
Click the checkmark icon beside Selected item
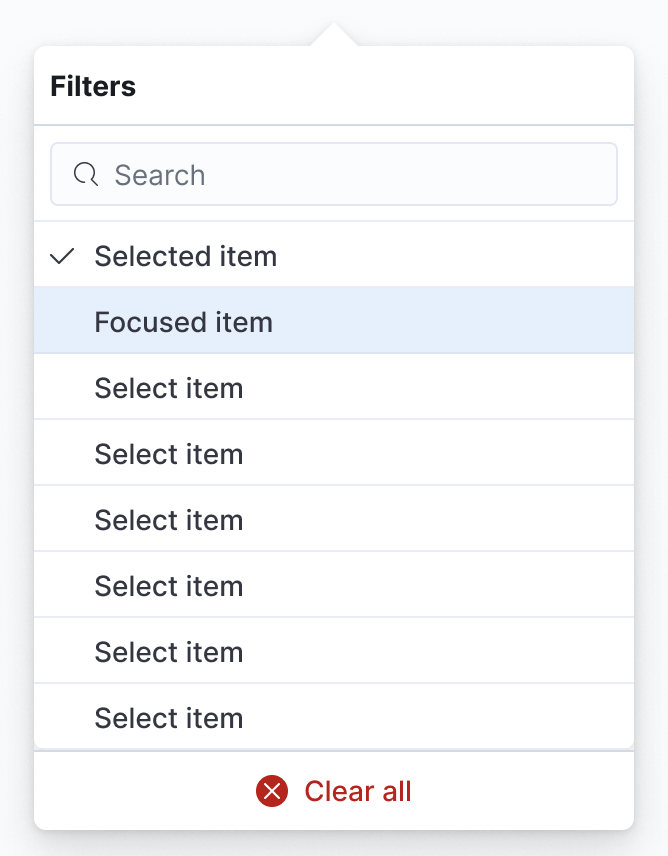click(62, 257)
